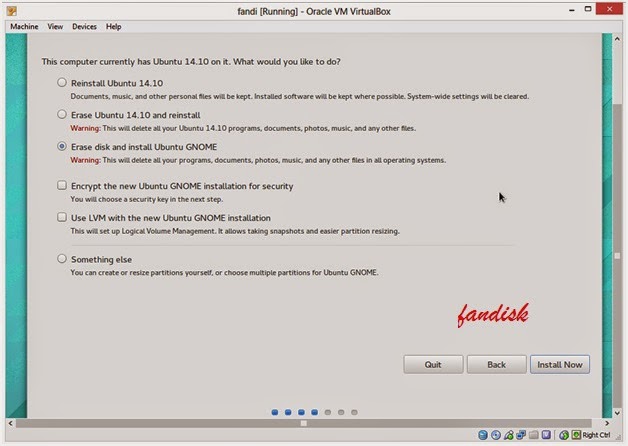Image resolution: width=628 pixels, height=446 pixels.
Task: Click 'This will set up Logical Volume Management' text
Action: click(235, 231)
